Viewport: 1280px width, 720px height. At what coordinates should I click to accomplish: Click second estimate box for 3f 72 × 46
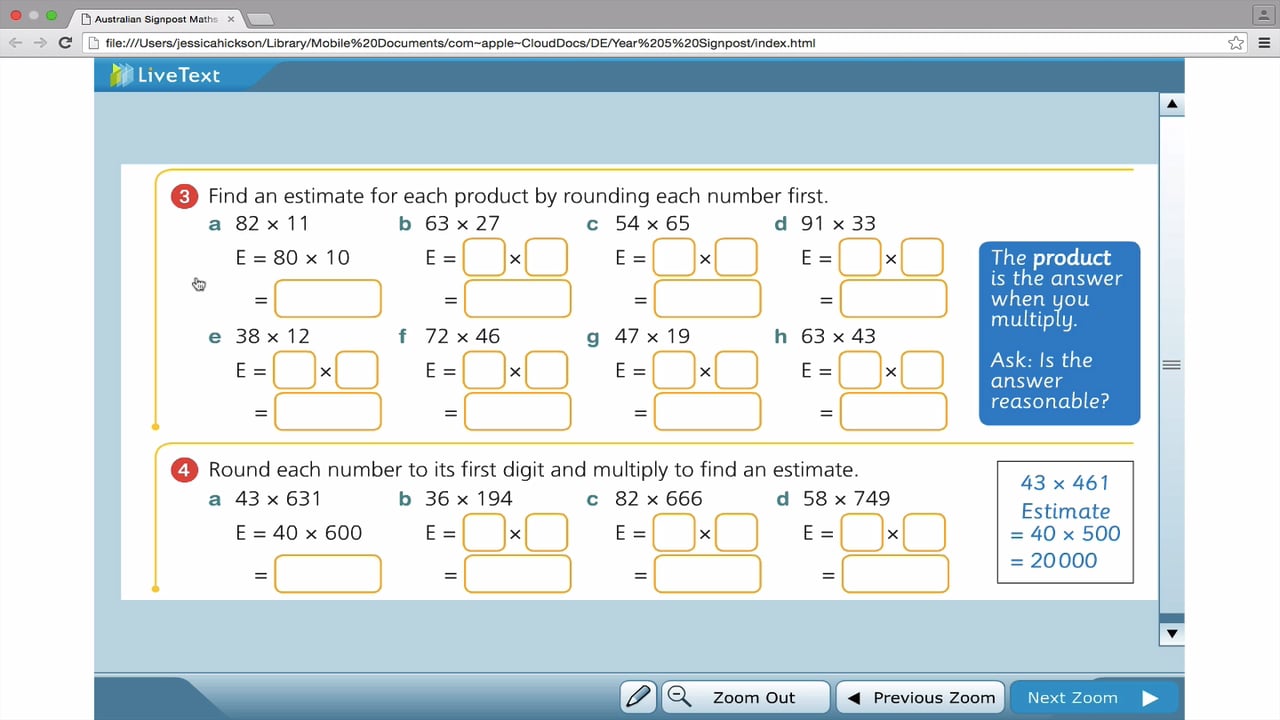pyautogui.click(x=546, y=370)
